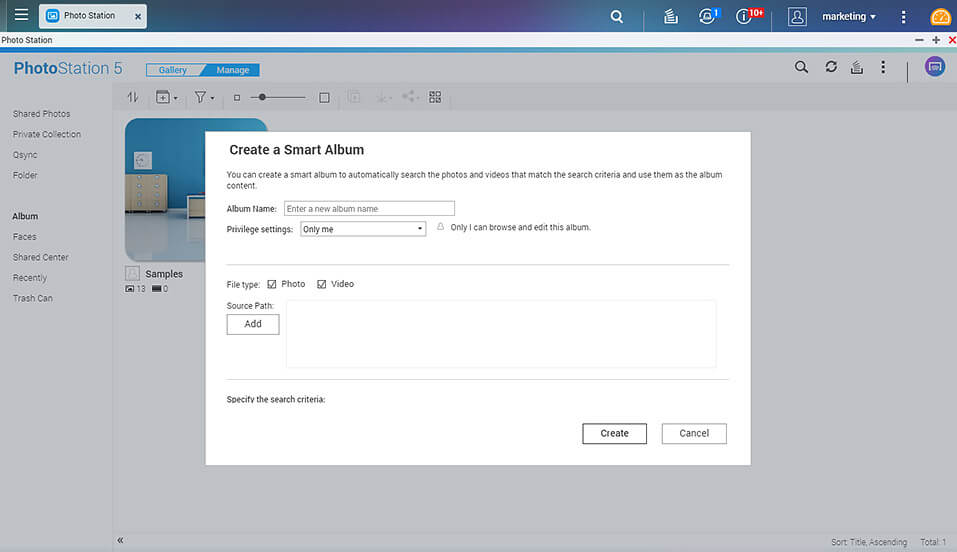Refresh Photo Station with the reload icon
This screenshot has width=957, height=552.
click(831, 67)
